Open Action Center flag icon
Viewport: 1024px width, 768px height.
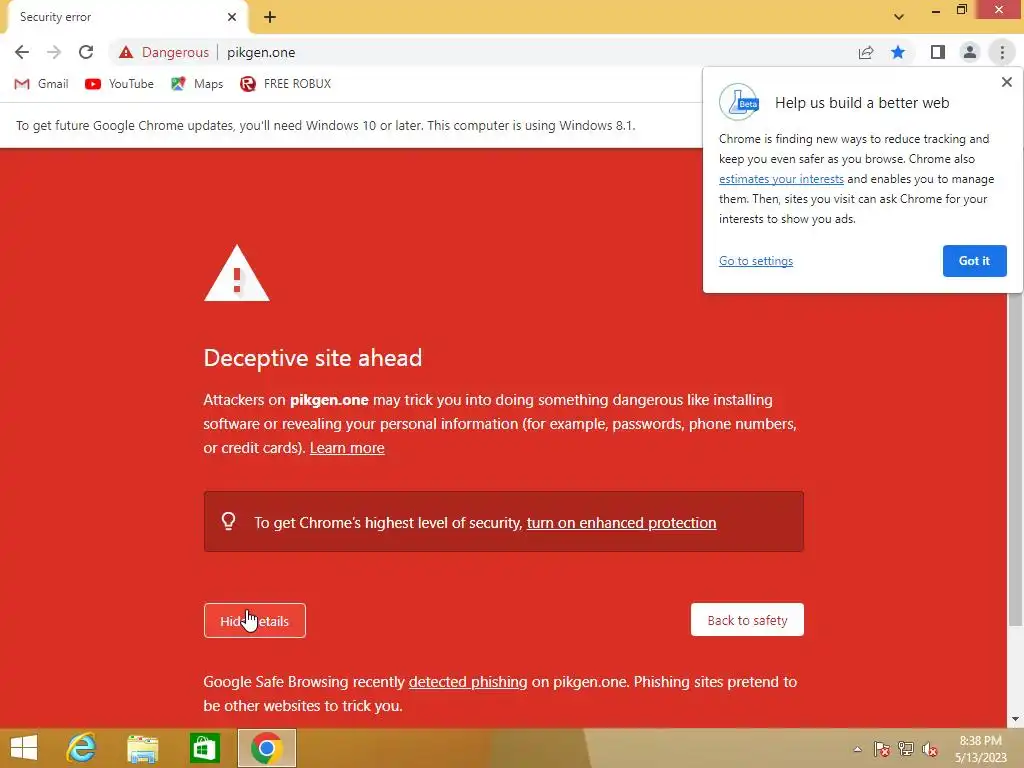[882, 749]
